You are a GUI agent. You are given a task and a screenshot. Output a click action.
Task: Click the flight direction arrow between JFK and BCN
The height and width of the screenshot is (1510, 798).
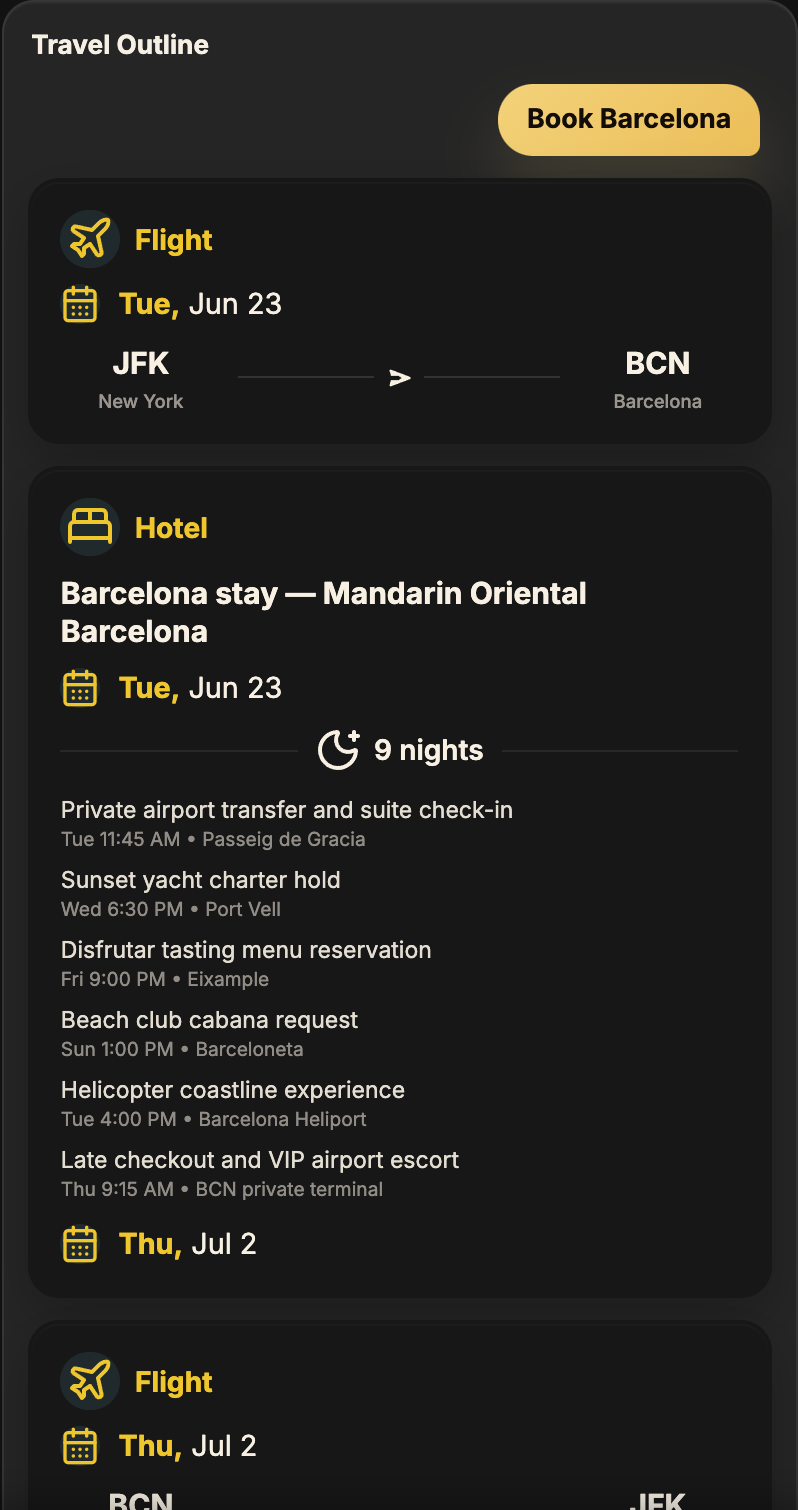click(x=400, y=378)
